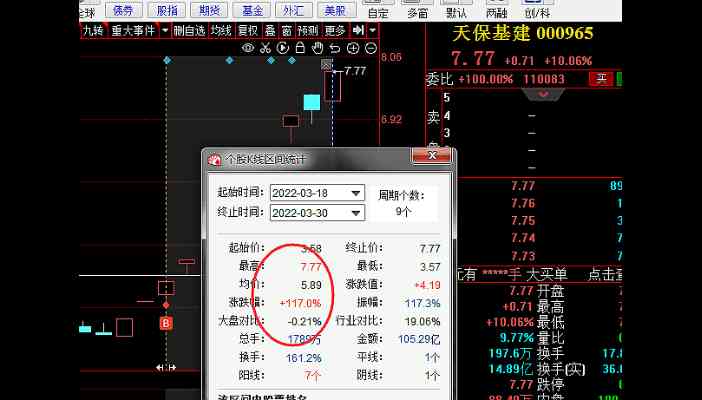
Task: Click the 7.75 price row in order book
Action: [523, 221]
